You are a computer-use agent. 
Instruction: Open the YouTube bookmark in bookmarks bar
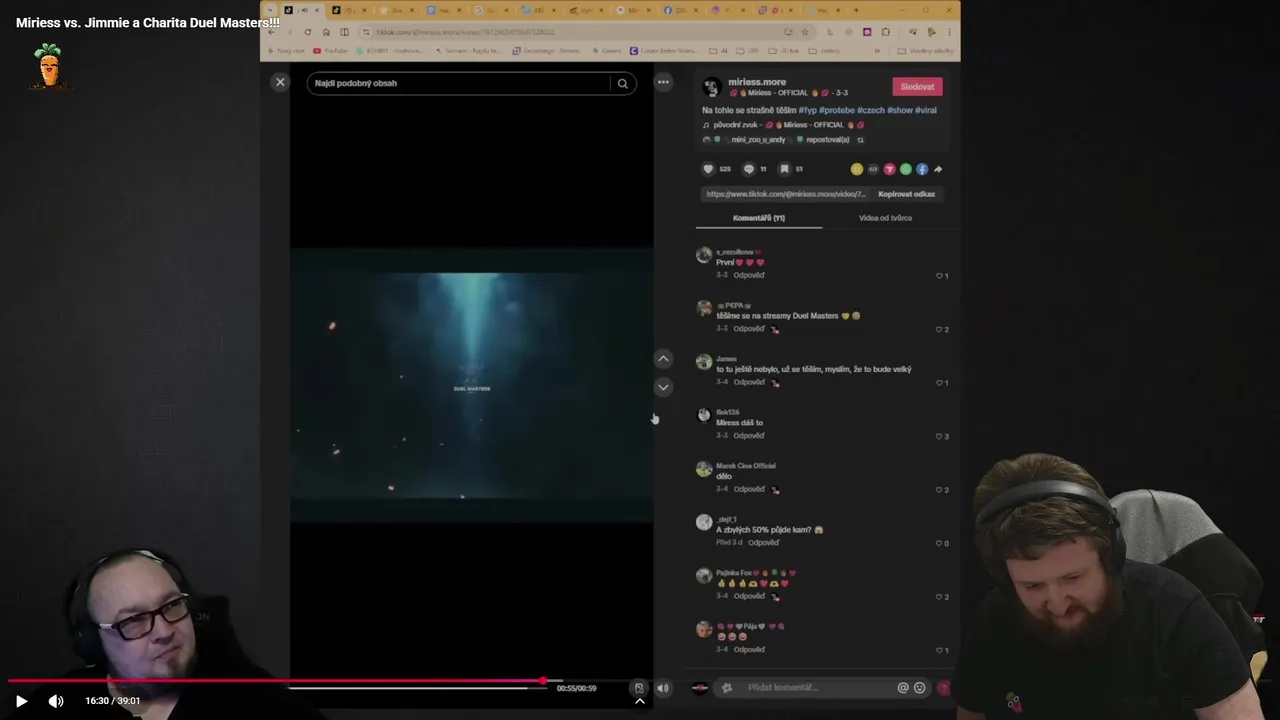330,50
